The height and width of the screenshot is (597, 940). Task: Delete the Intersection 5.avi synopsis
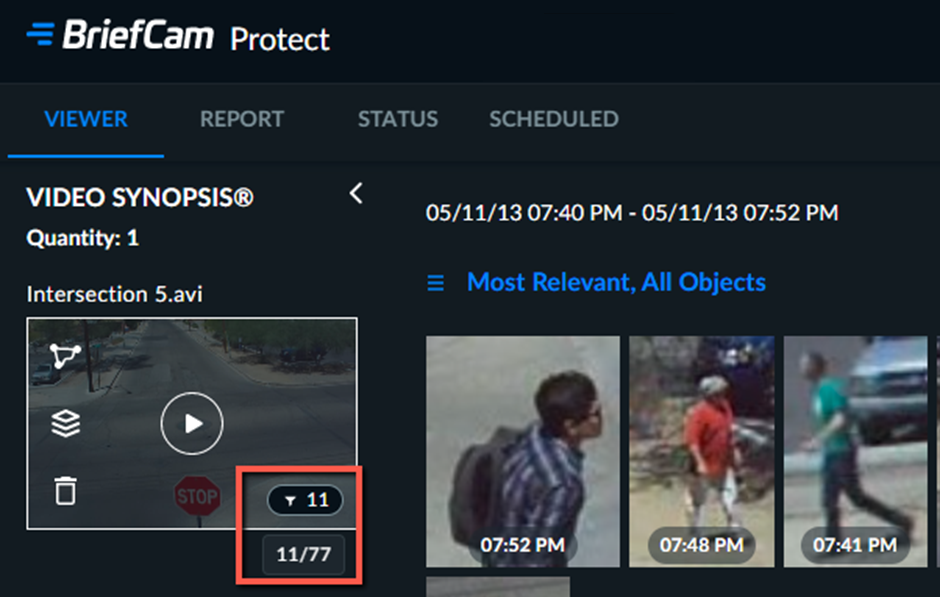(x=65, y=491)
